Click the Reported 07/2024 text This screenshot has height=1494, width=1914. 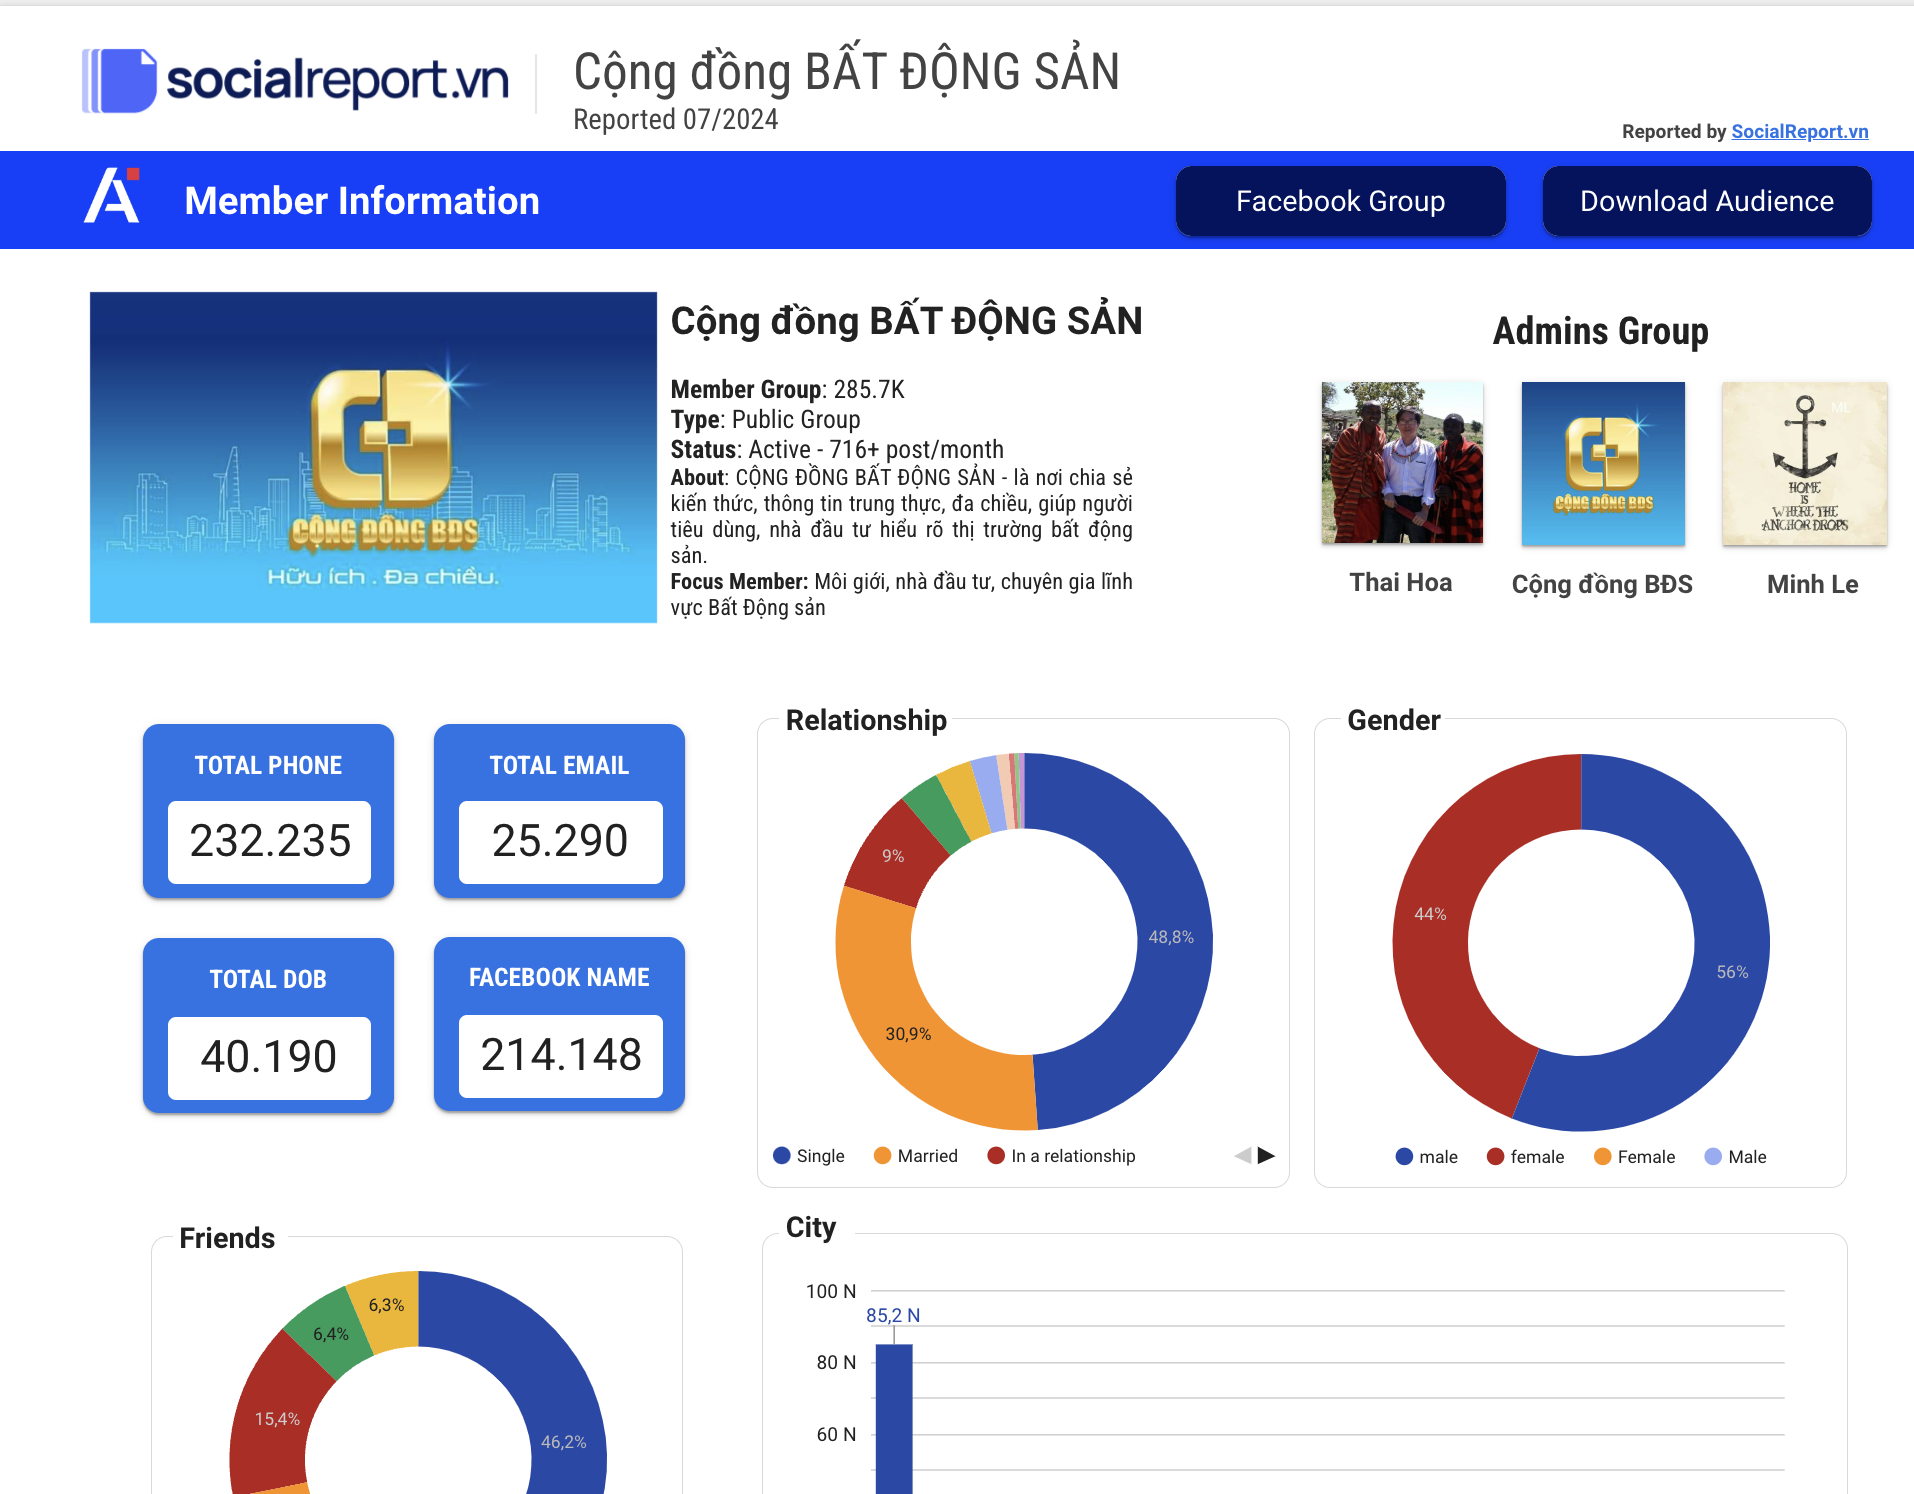click(x=676, y=119)
